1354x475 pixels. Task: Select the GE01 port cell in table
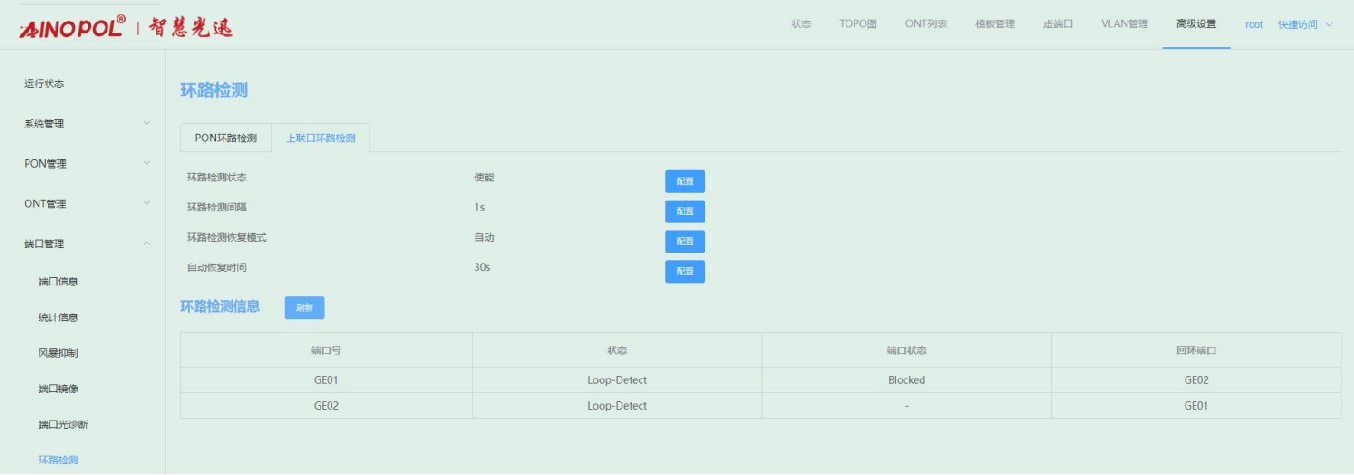(x=326, y=380)
